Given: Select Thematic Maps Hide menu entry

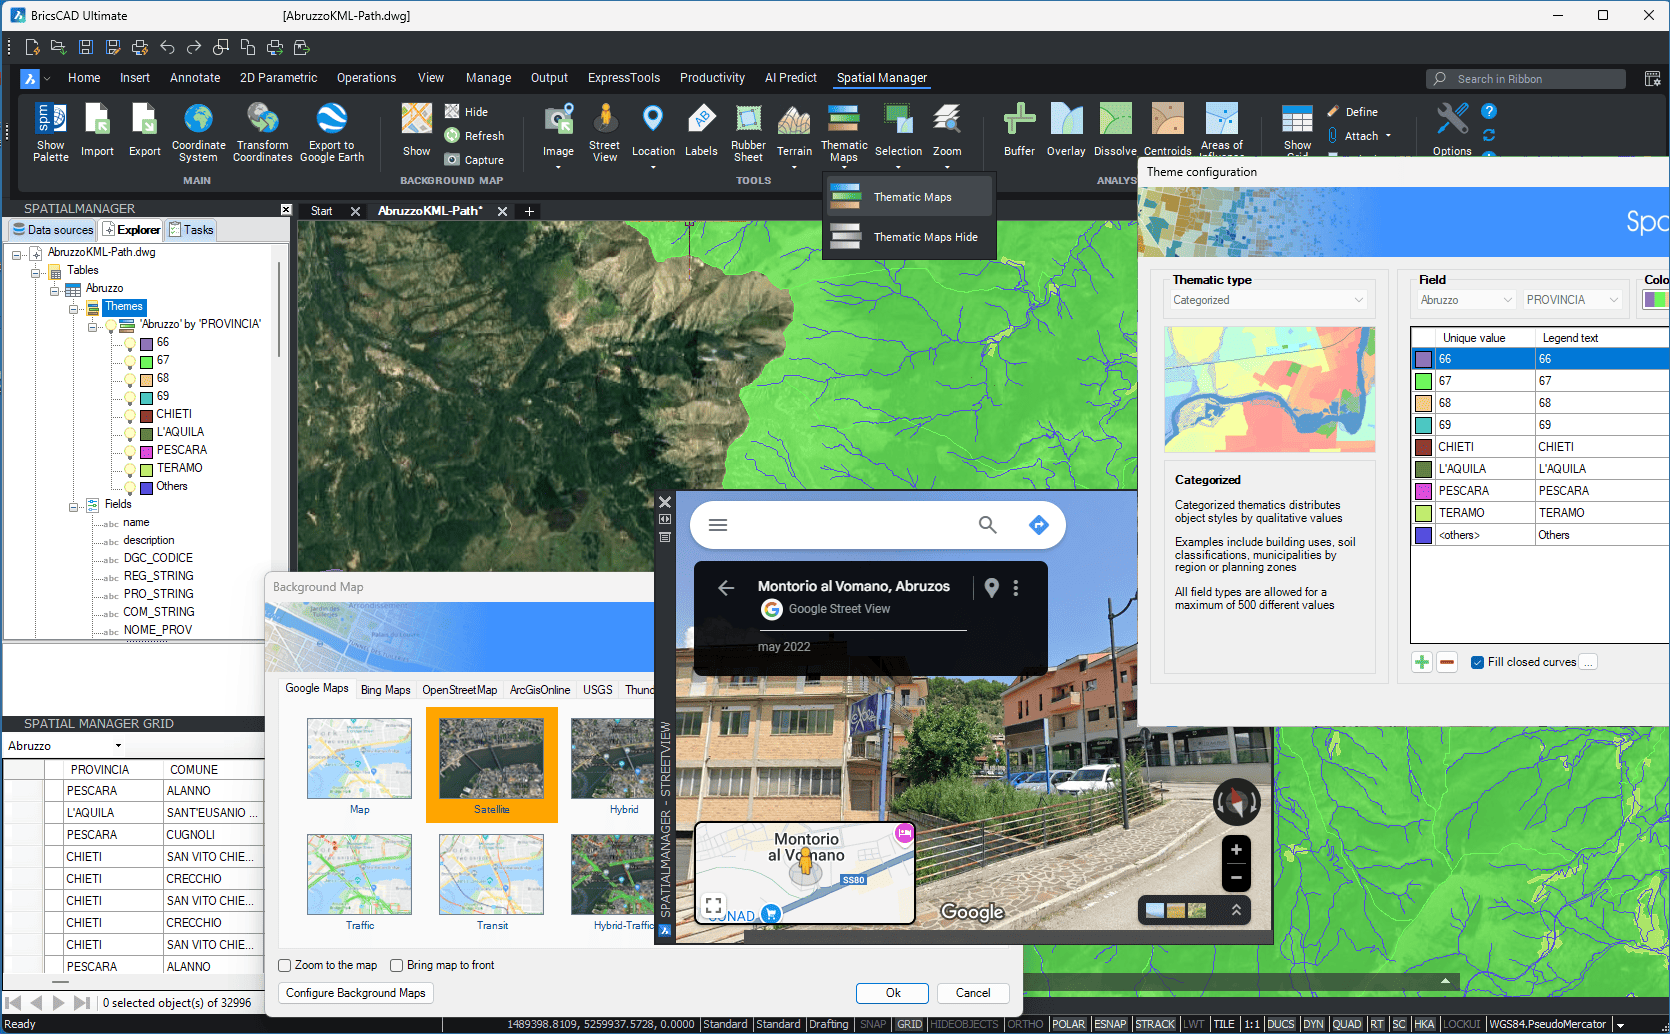Looking at the screenshot, I should pyautogui.click(x=909, y=237).
